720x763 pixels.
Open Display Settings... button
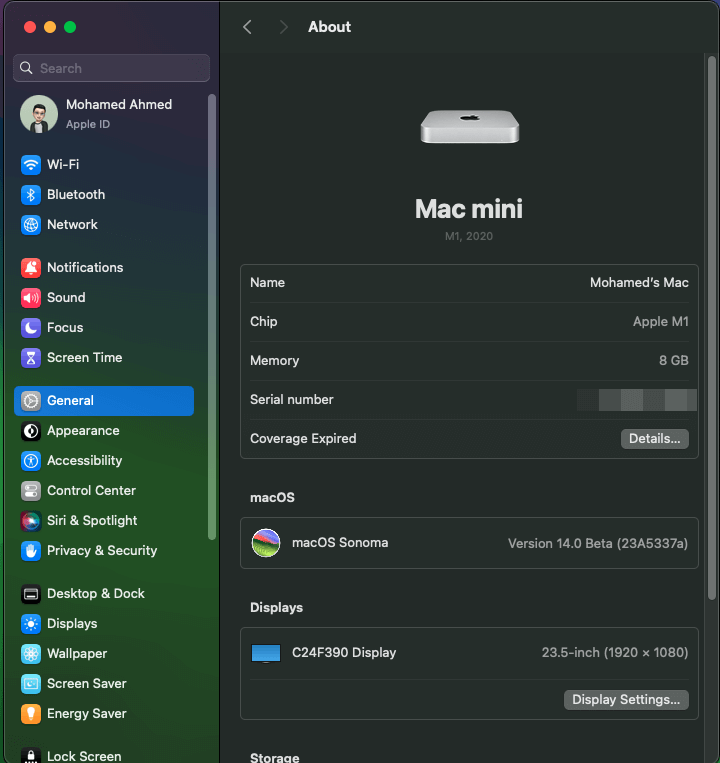pyautogui.click(x=626, y=700)
